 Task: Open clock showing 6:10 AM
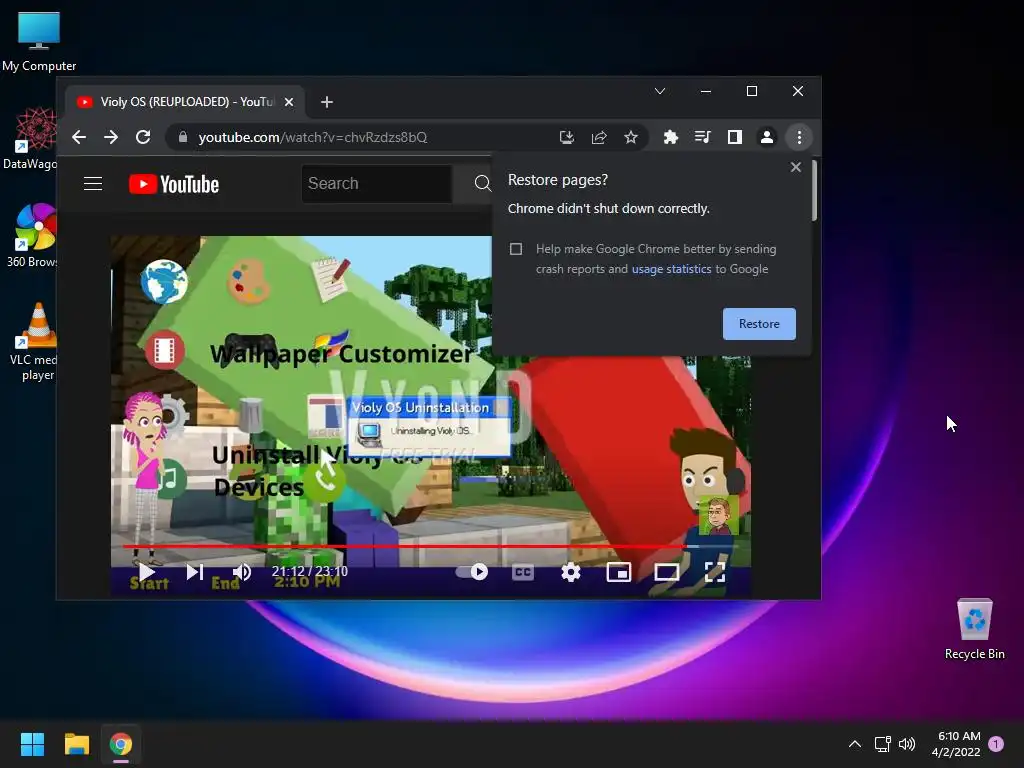(956, 744)
